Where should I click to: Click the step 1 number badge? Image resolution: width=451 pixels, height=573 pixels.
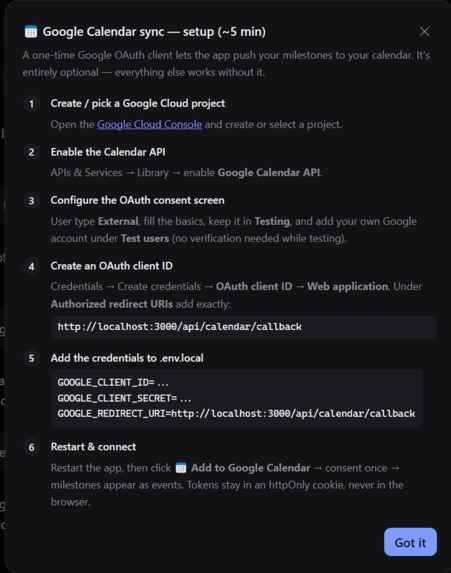[31, 104]
